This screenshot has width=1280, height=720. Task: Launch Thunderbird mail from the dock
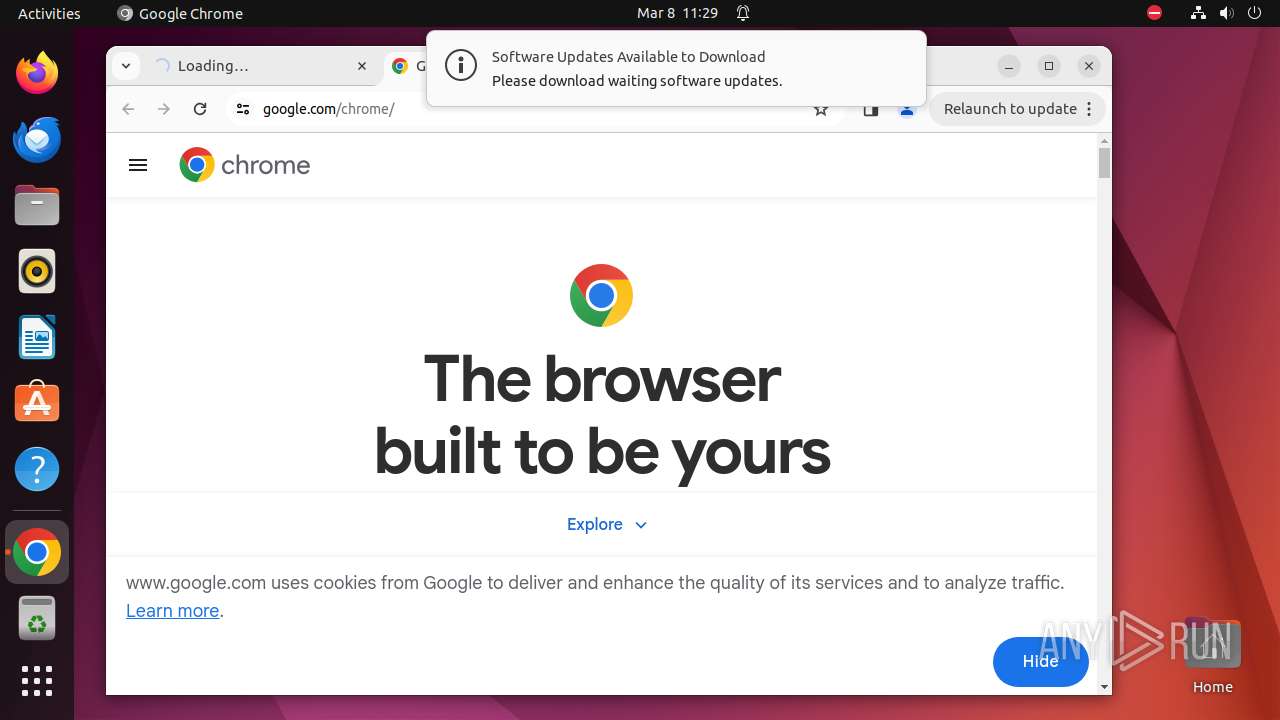click(x=37, y=139)
